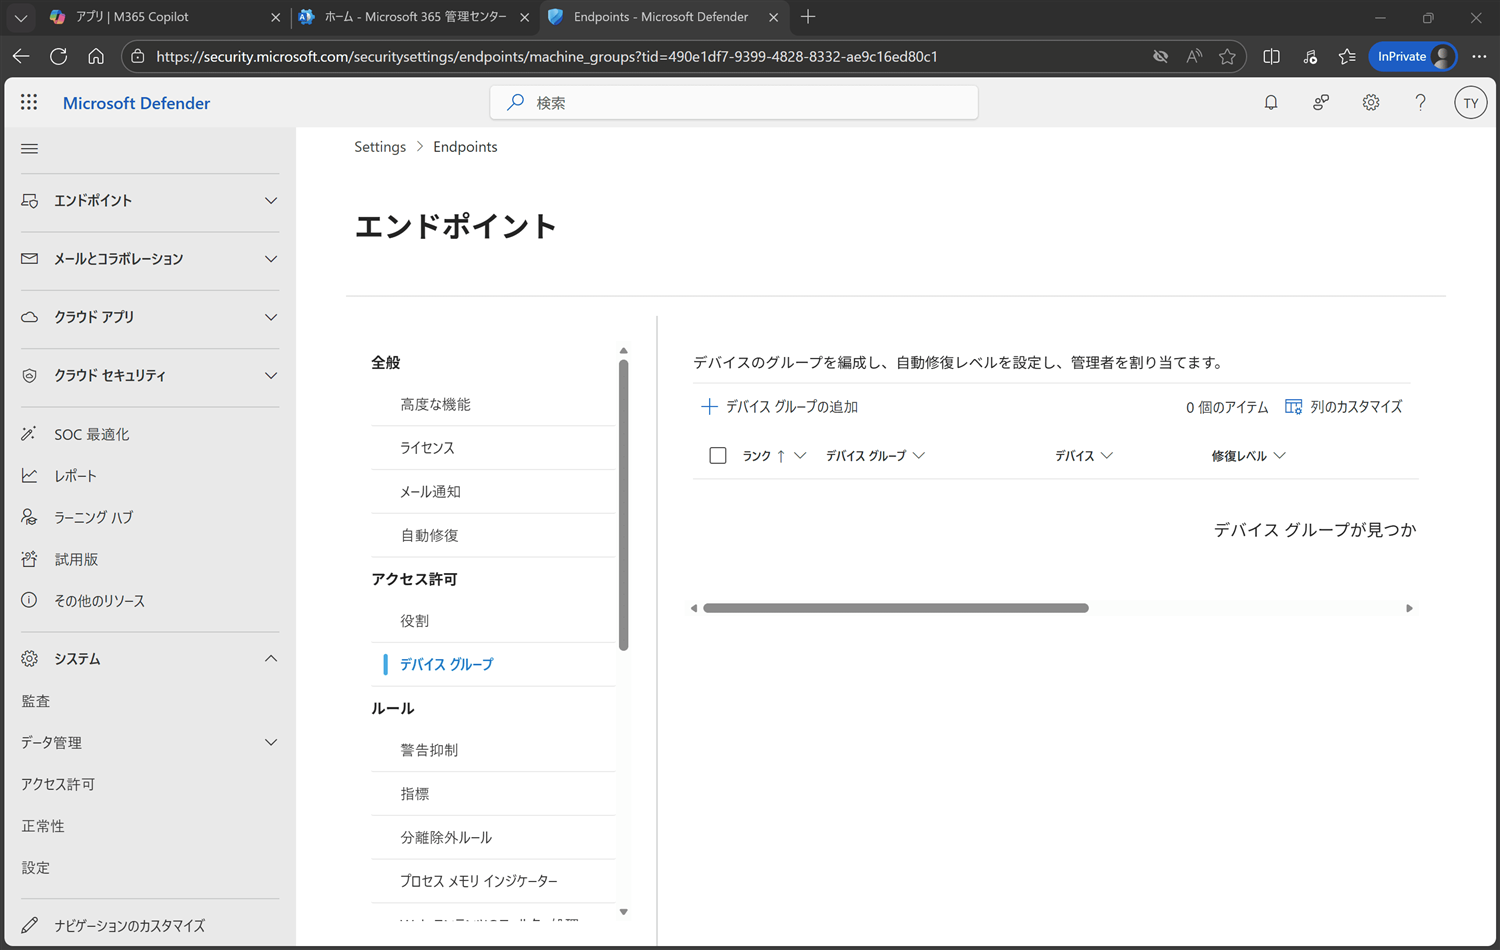The height and width of the screenshot is (950, 1500).
Task: Open the community feedback icon in header
Action: [x=1321, y=102]
